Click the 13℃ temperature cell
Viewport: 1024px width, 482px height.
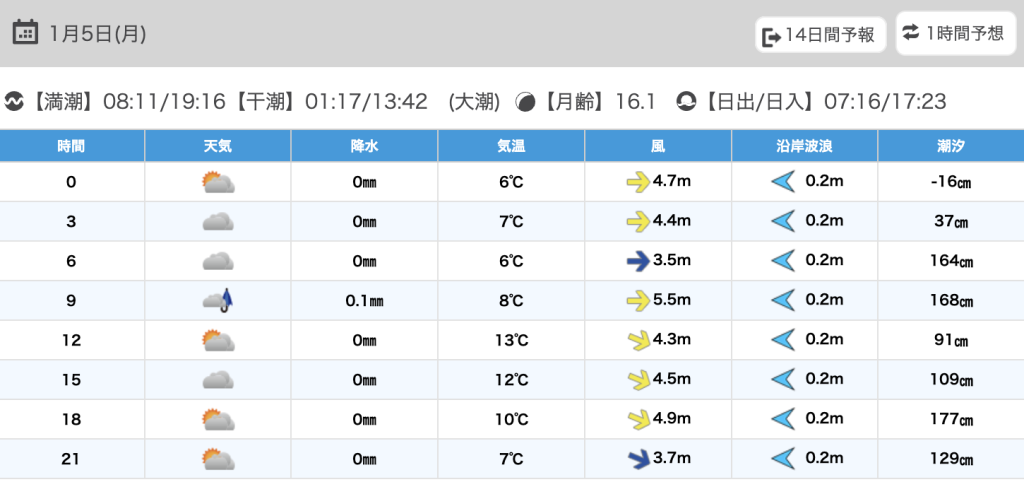click(x=511, y=340)
